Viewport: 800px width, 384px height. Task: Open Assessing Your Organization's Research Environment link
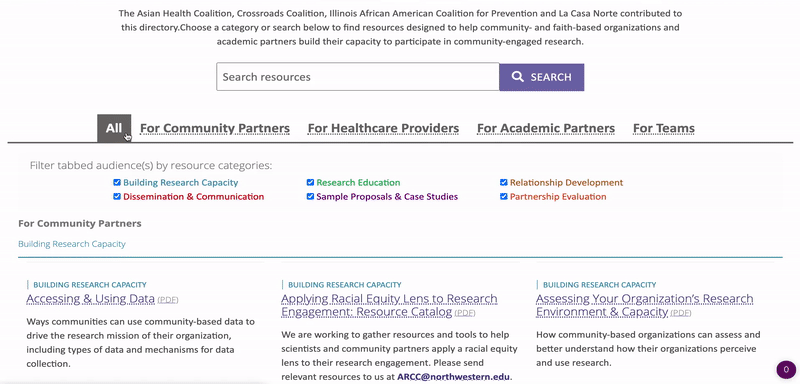click(x=644, y=305)
